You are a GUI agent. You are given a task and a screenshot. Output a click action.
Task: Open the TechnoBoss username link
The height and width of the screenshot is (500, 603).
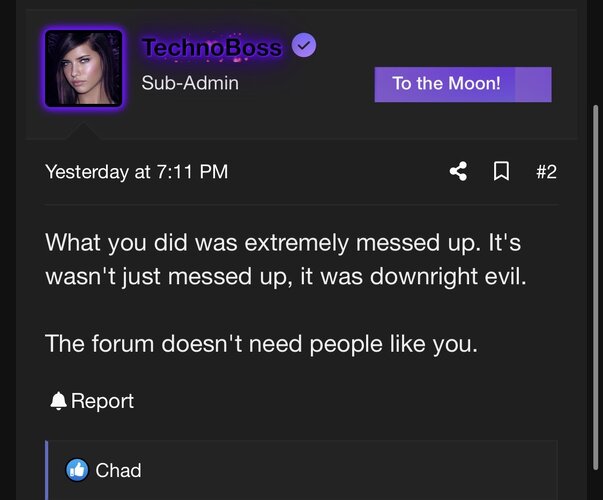coord(212,46)
